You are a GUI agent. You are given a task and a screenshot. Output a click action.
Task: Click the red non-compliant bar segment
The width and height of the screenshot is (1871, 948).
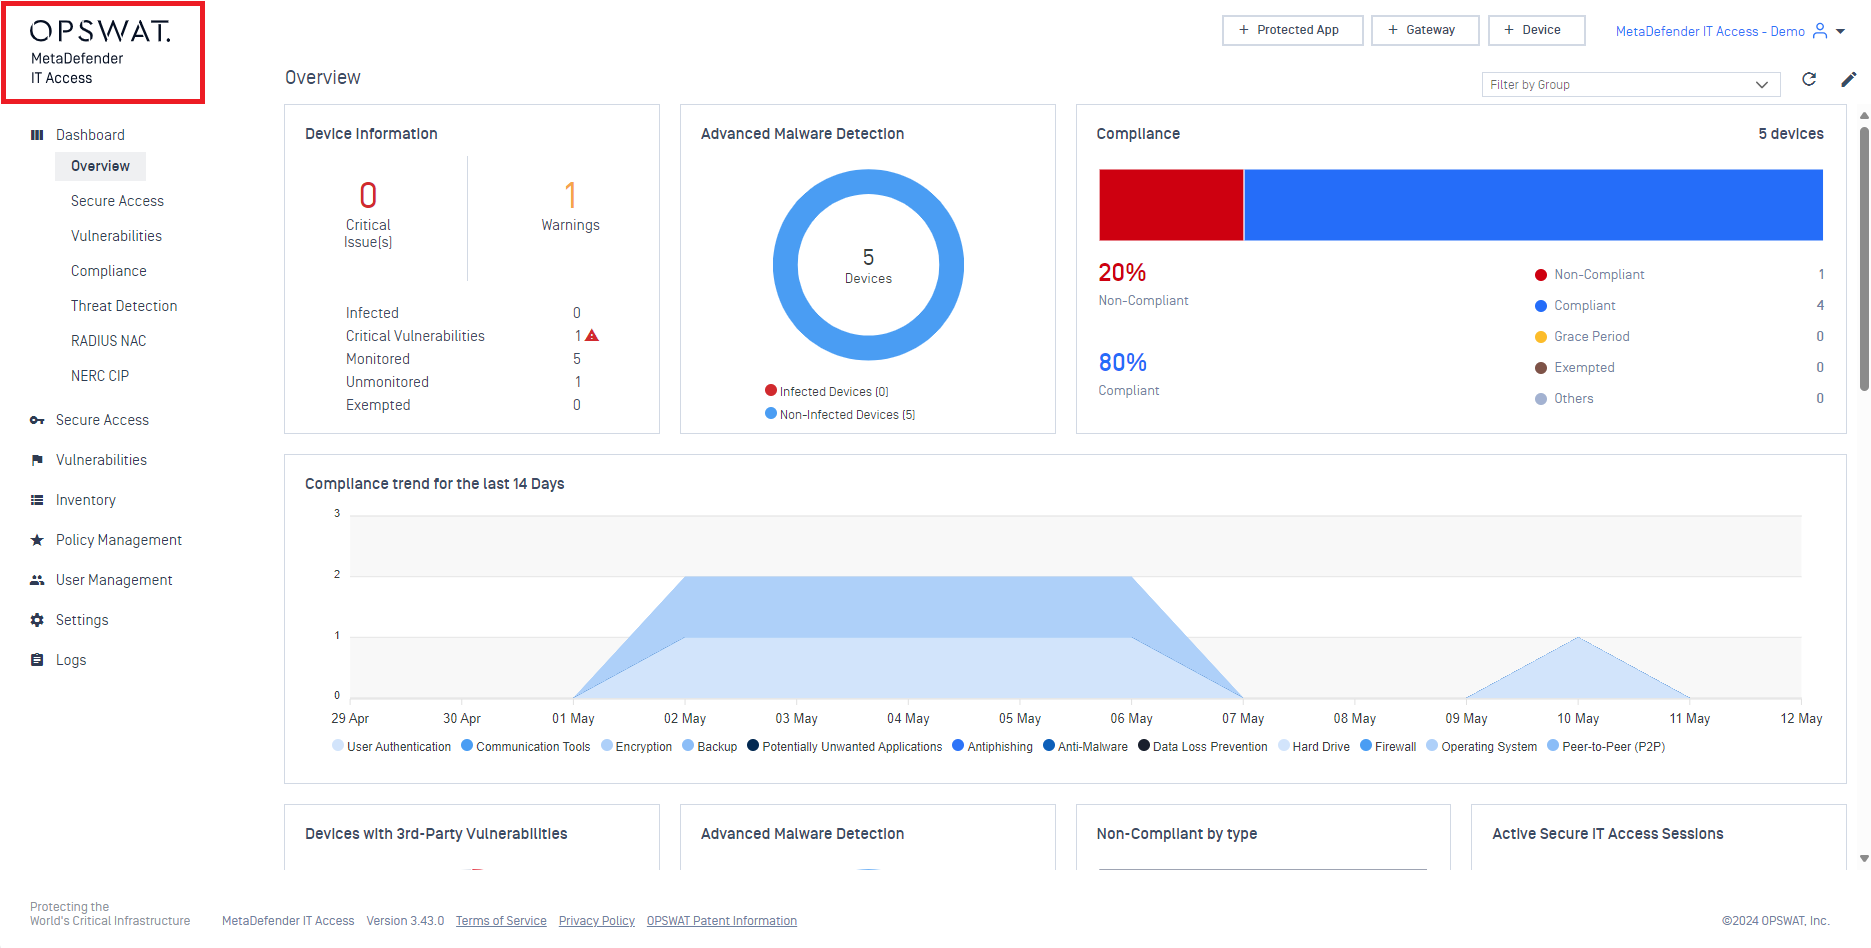click(x=1171, y=205)
